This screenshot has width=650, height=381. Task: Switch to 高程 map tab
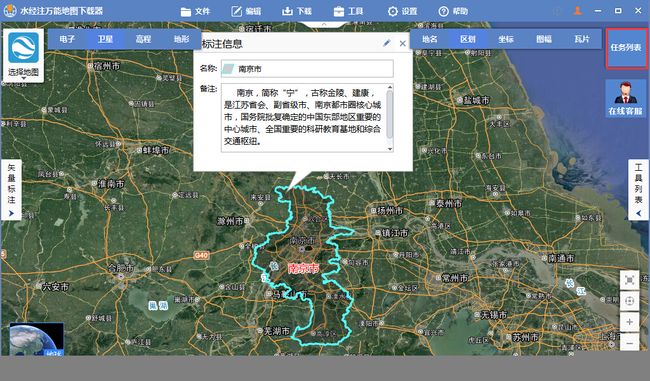[x=143, y=39]
